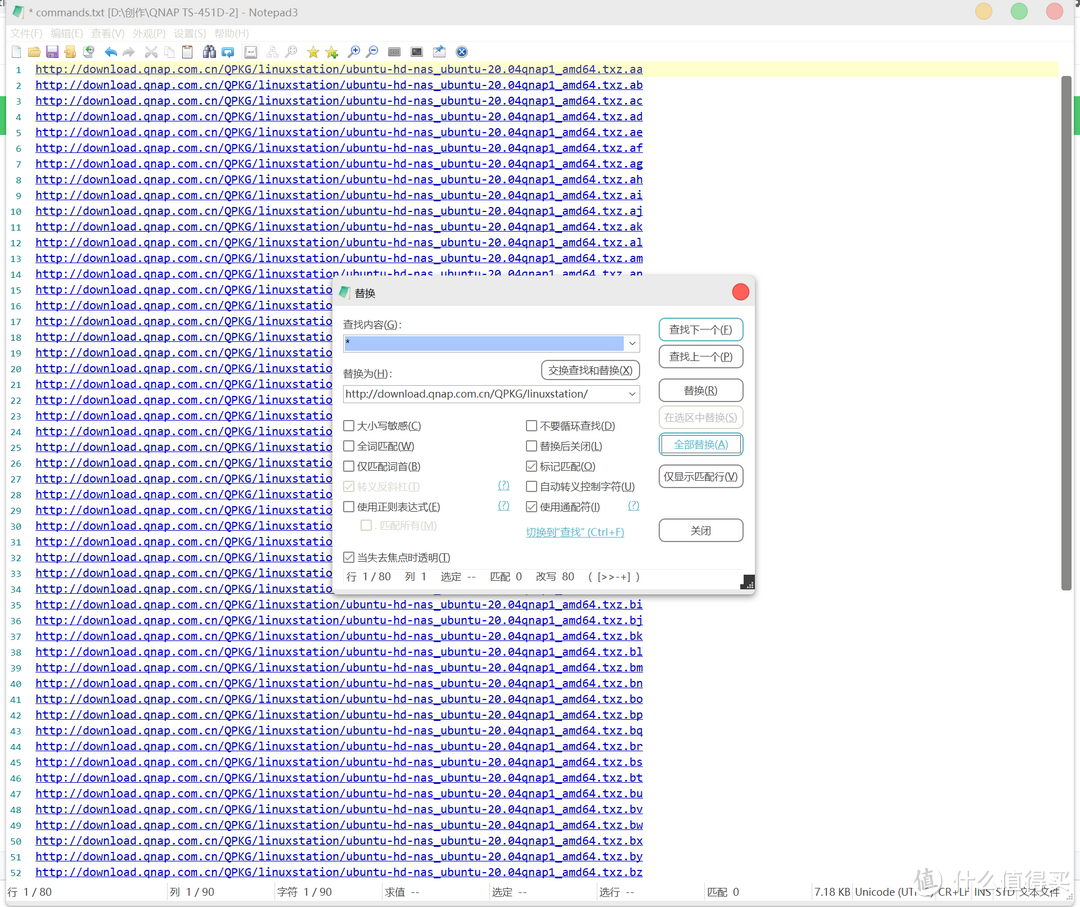This screenshot has height=907, width=1080.
Task: Close the Replace dialog with the red button
Action: point(740,292)
